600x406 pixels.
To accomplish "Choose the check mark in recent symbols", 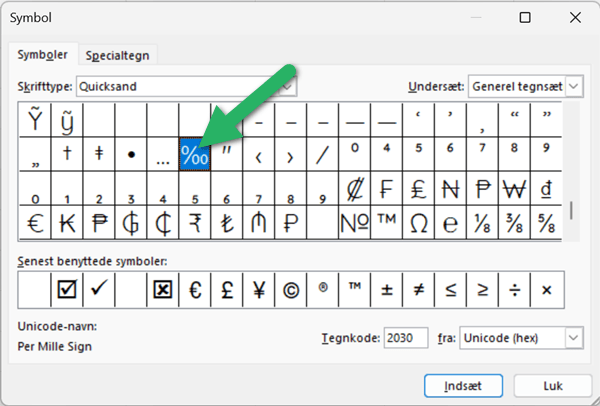I will [x=99, y=290].
